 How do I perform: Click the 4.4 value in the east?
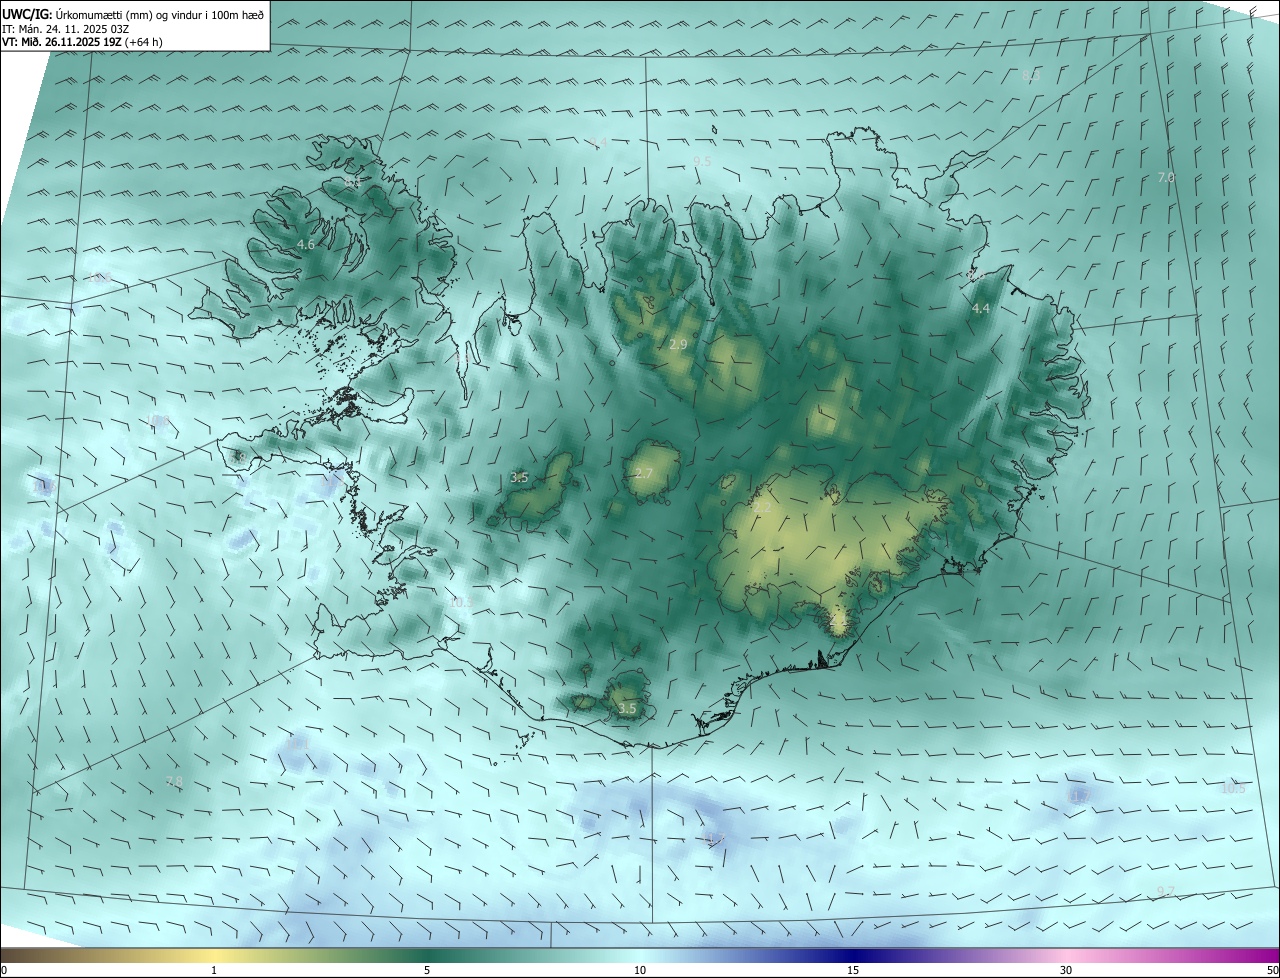pos(980,309)
